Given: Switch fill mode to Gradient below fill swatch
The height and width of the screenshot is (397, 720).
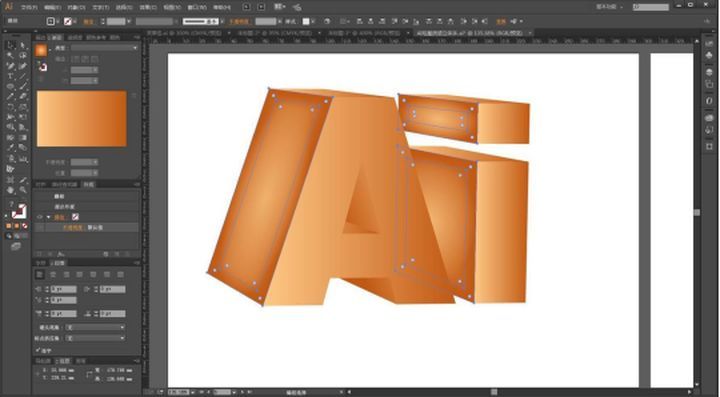Looking at the screenshot, I should [17, 226].
